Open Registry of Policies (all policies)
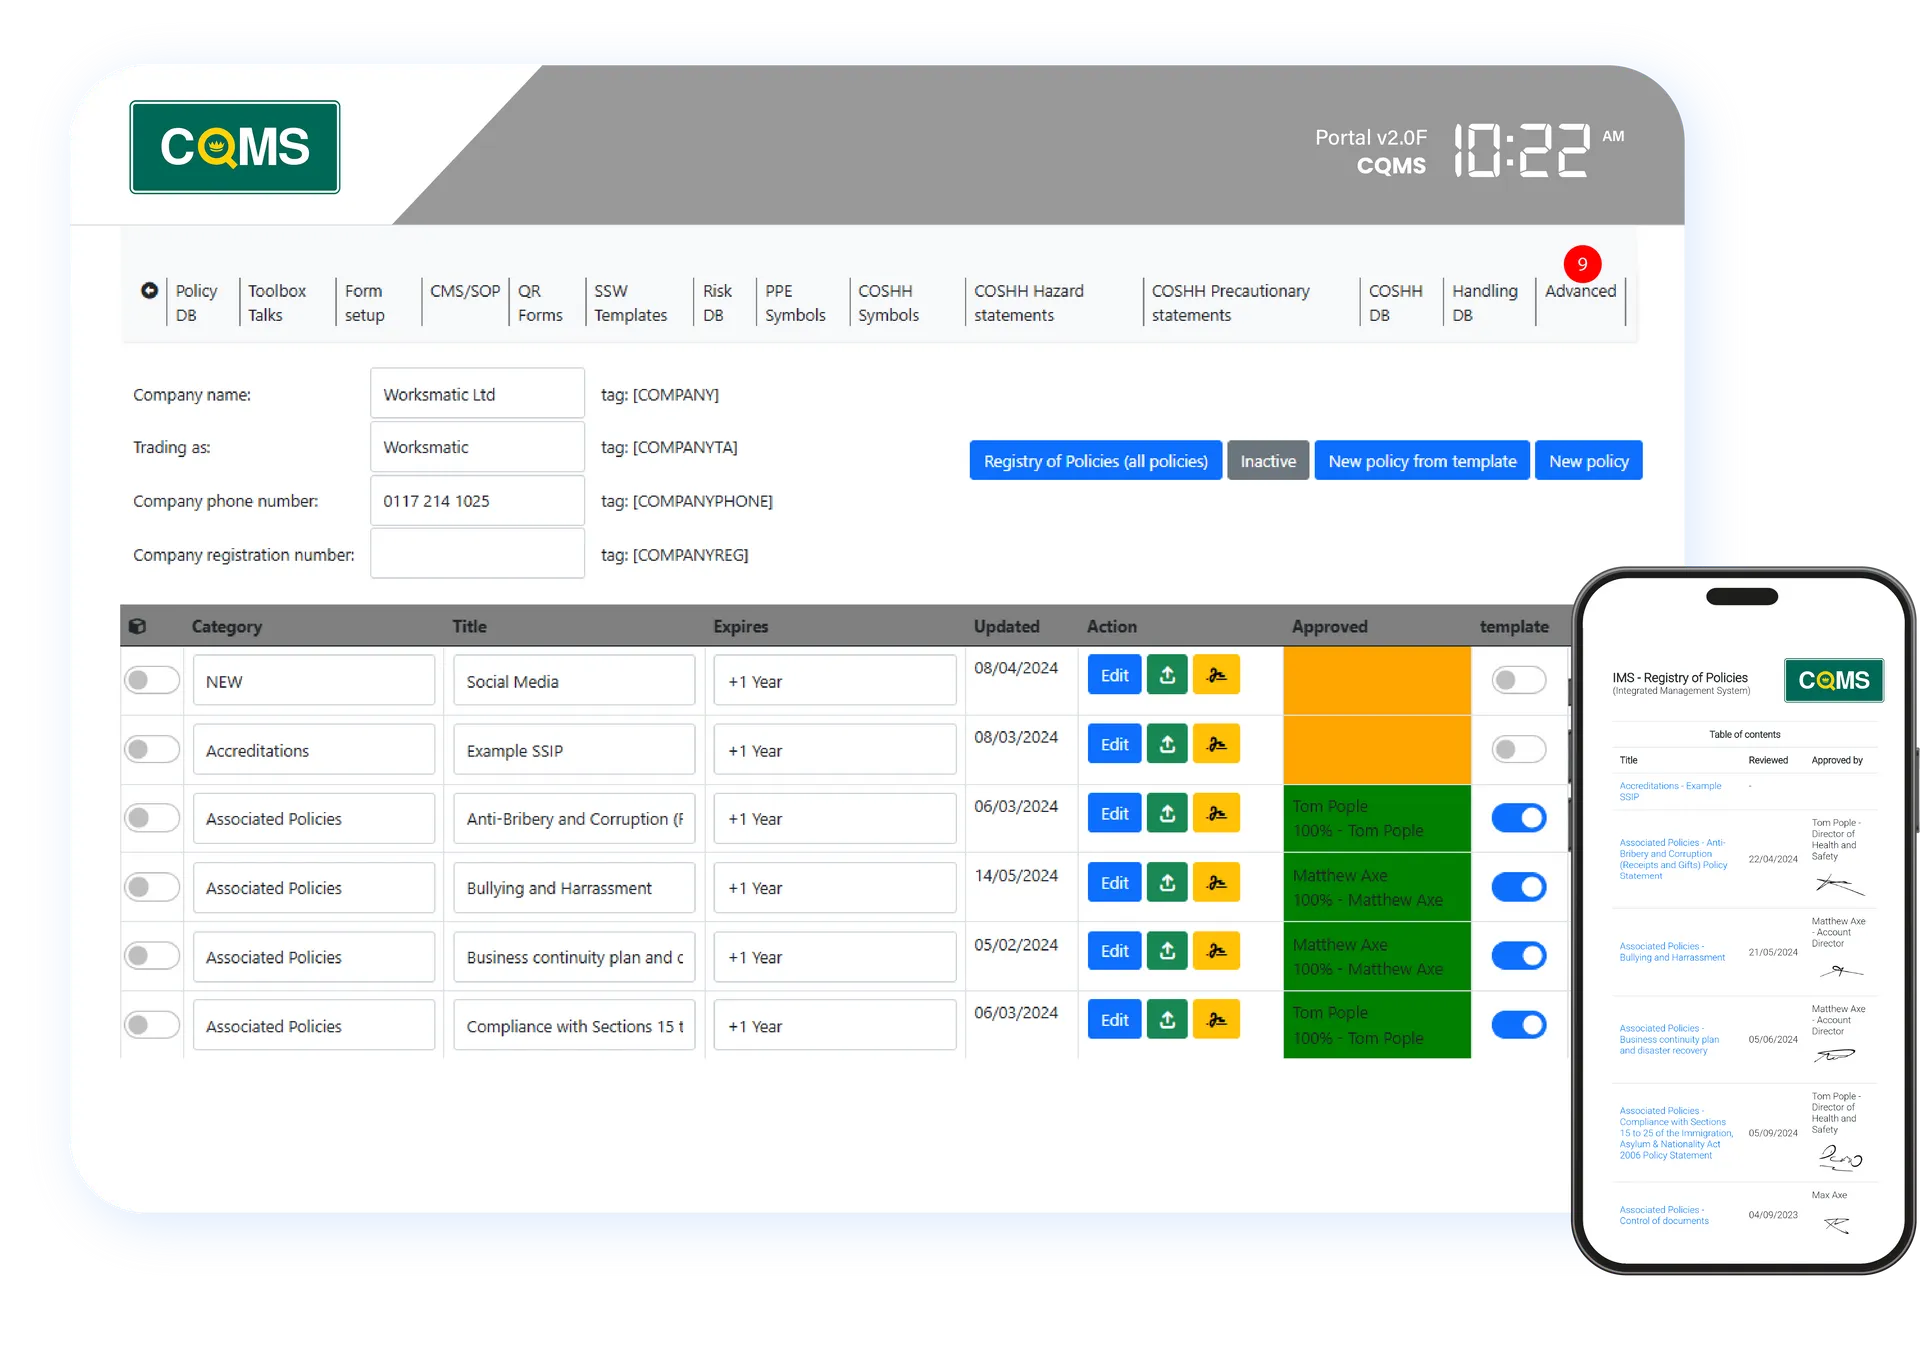Viewport: 1920px width, 1364px height. click(1095, 460)
